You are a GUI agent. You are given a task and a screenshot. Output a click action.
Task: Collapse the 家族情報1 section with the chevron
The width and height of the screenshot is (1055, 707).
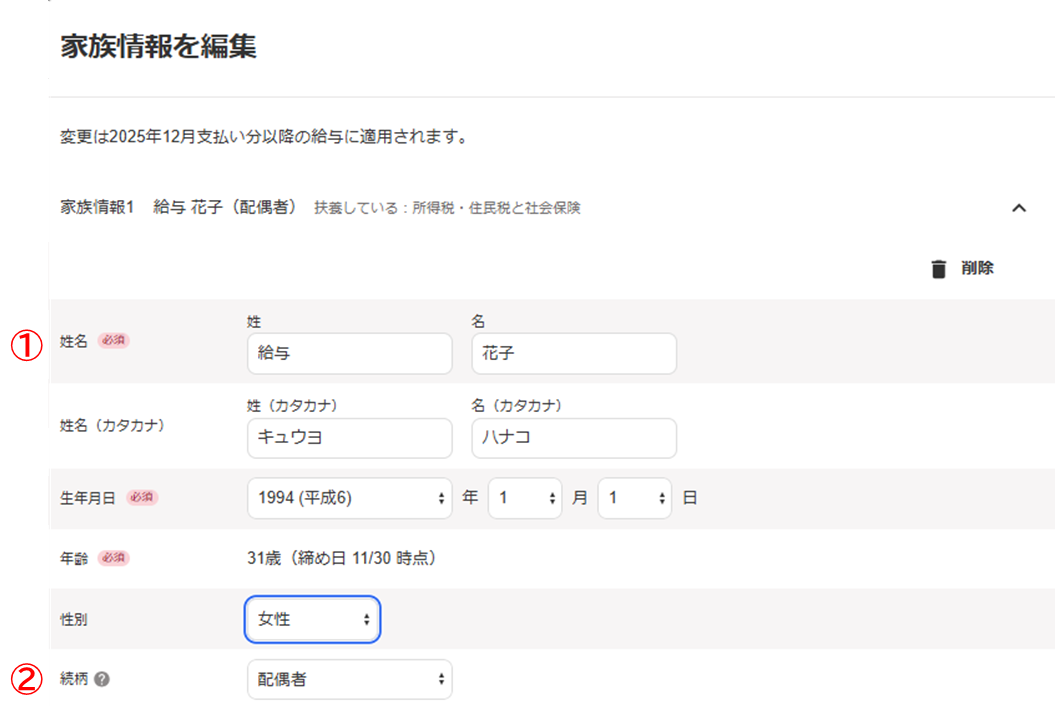[x=1019, y=208]
